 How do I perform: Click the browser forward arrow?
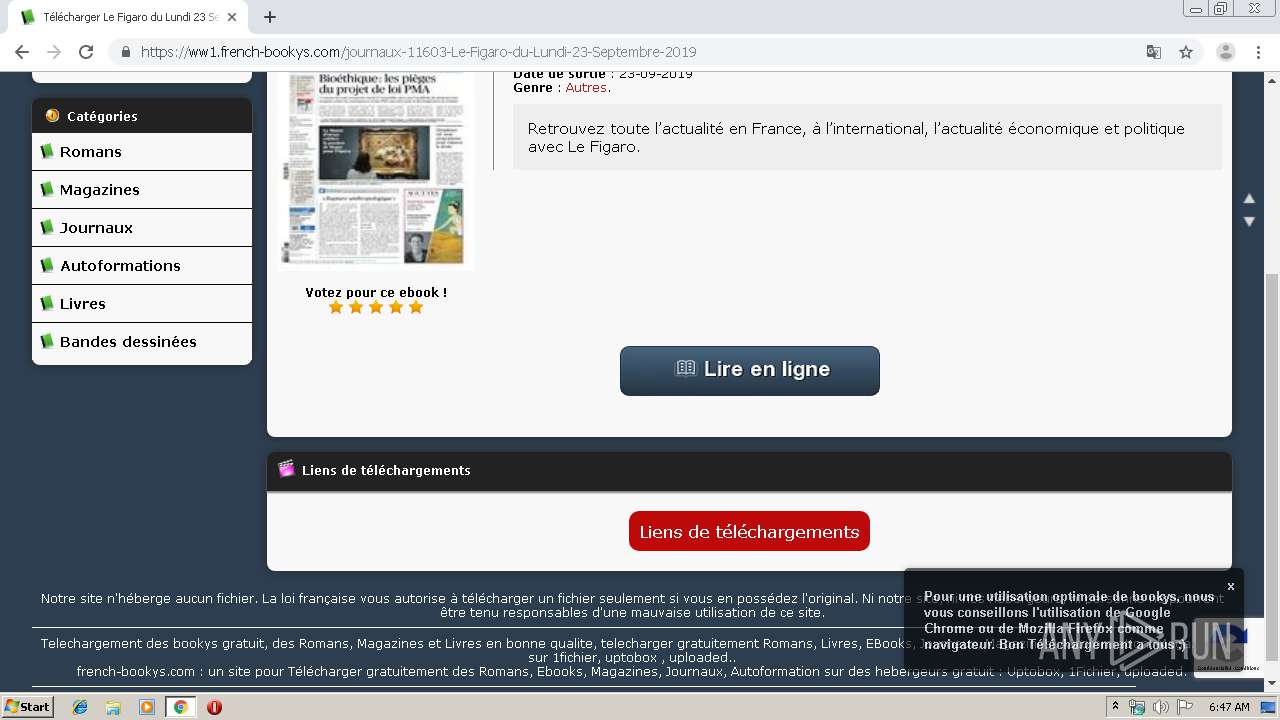[x=54, y=52]
